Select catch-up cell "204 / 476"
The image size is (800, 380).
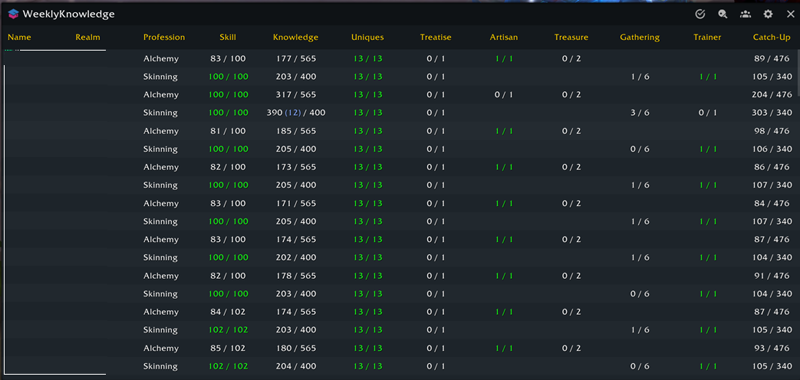pyautogui.click(x=772, y=95)
